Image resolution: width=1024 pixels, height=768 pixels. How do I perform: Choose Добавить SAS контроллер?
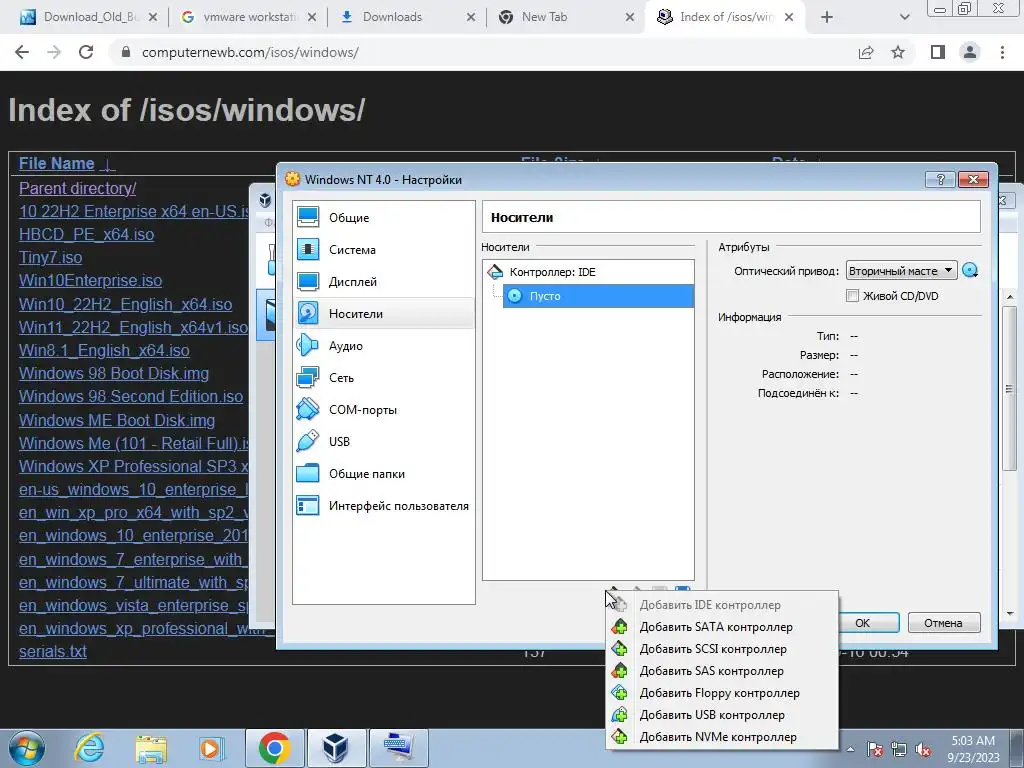(x=722, y=671)
